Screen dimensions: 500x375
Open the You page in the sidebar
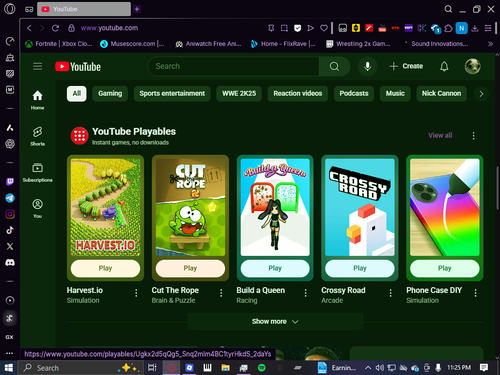pyautogui.click(x=37, y=208)
